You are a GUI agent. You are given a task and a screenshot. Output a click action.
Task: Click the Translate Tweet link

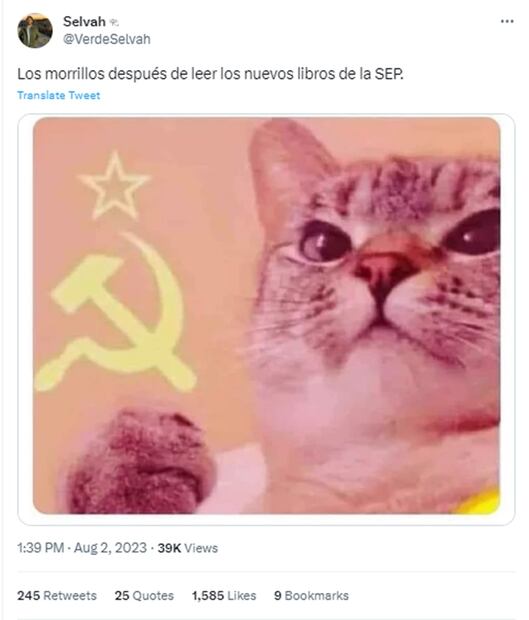tap(59, 95)
